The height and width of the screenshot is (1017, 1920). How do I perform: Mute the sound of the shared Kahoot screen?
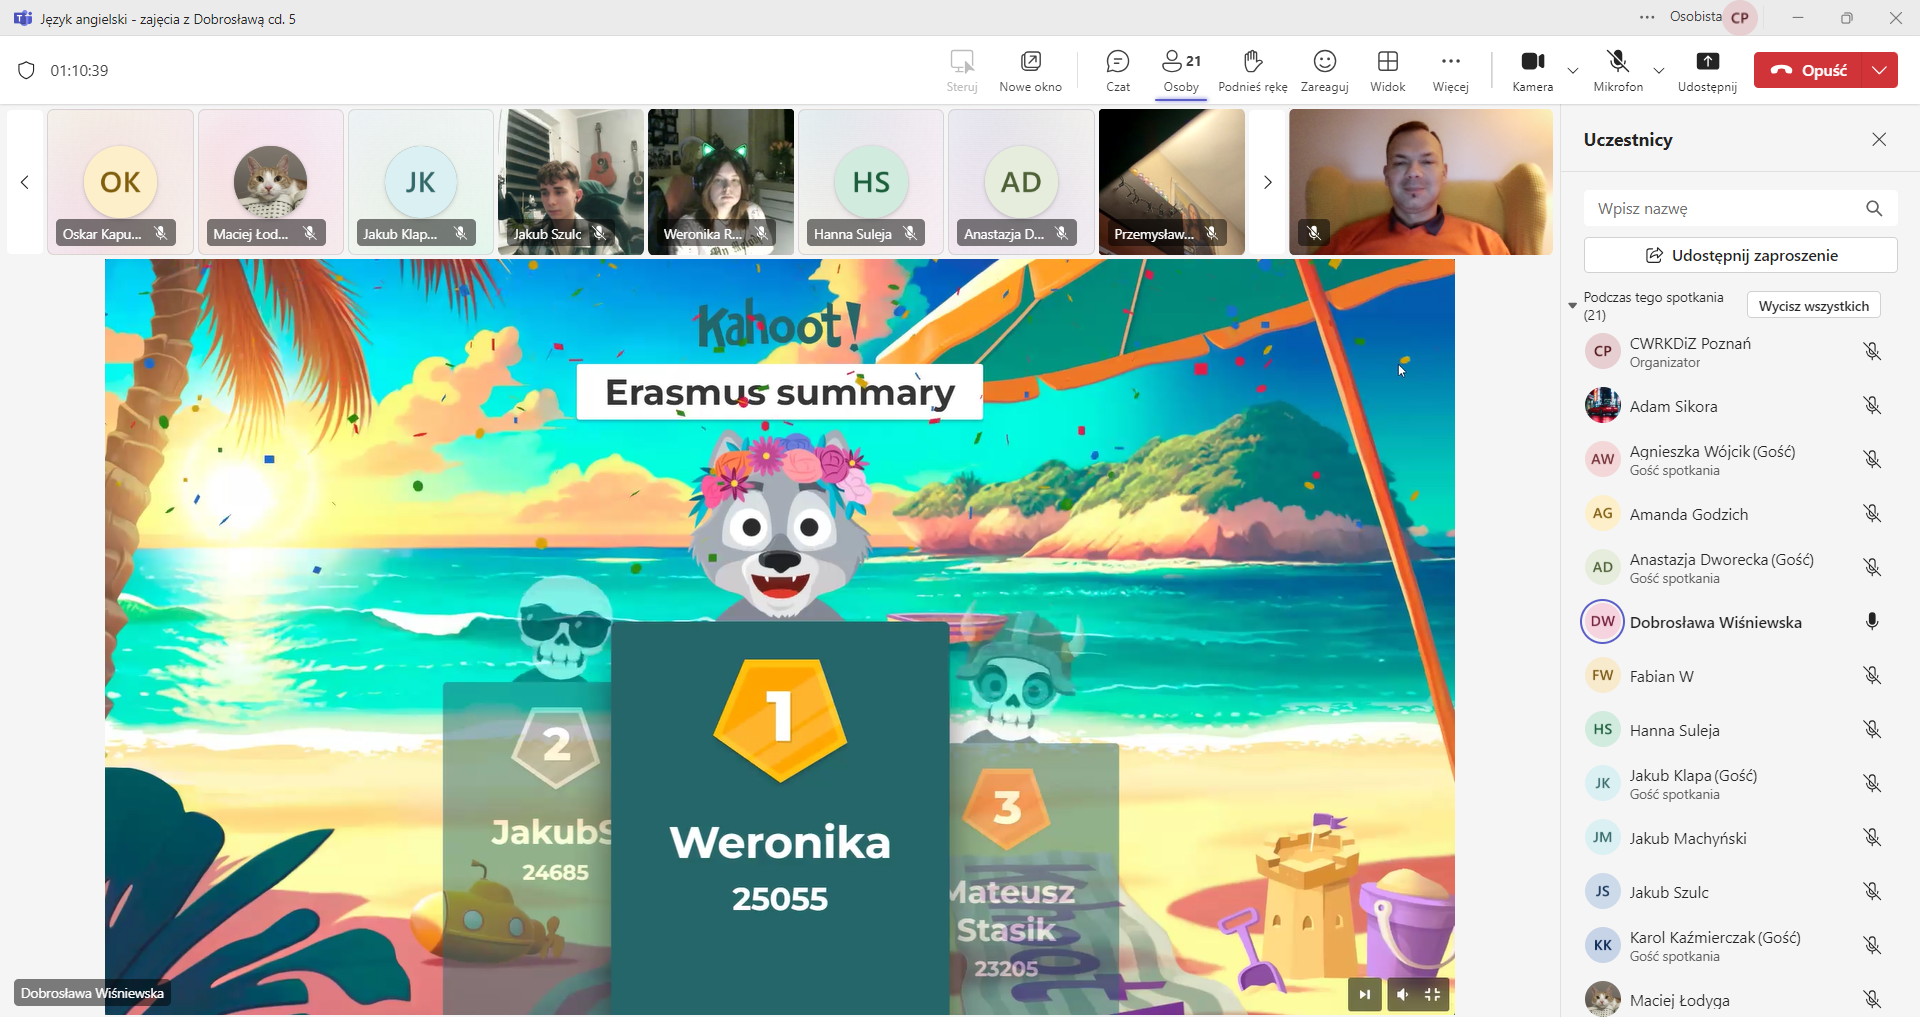click(x=1402, y=994)
